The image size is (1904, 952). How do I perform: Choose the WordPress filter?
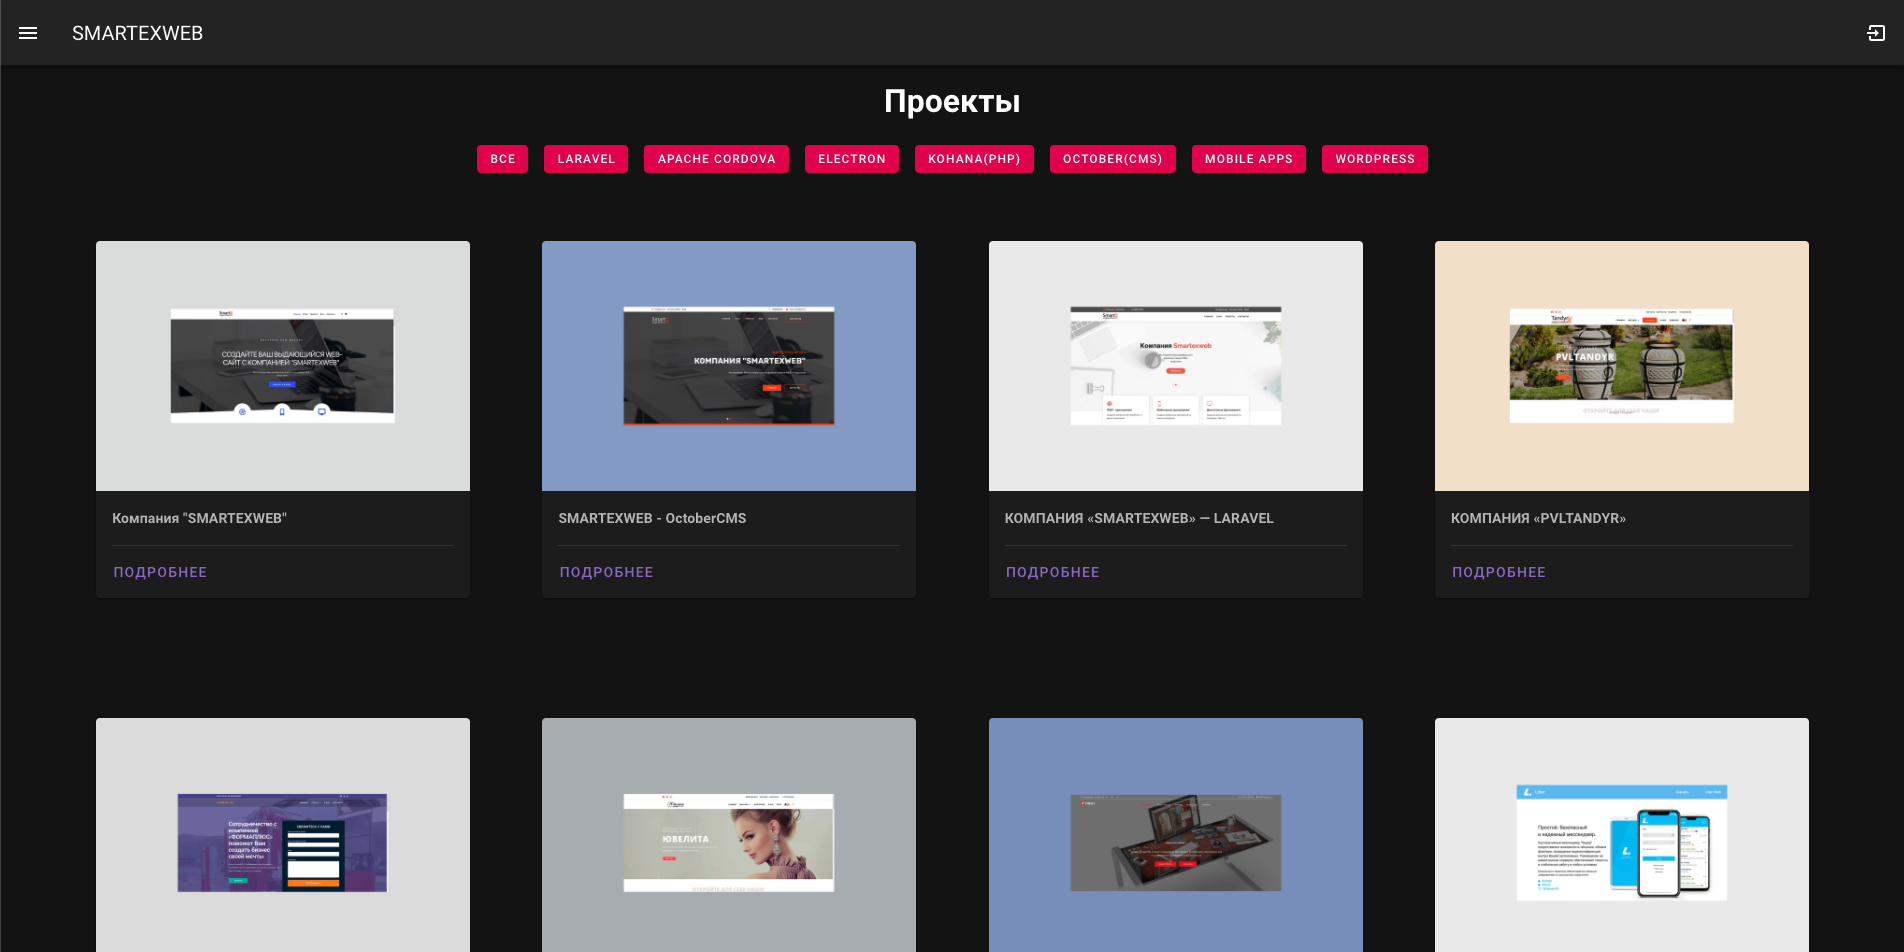1374,159
